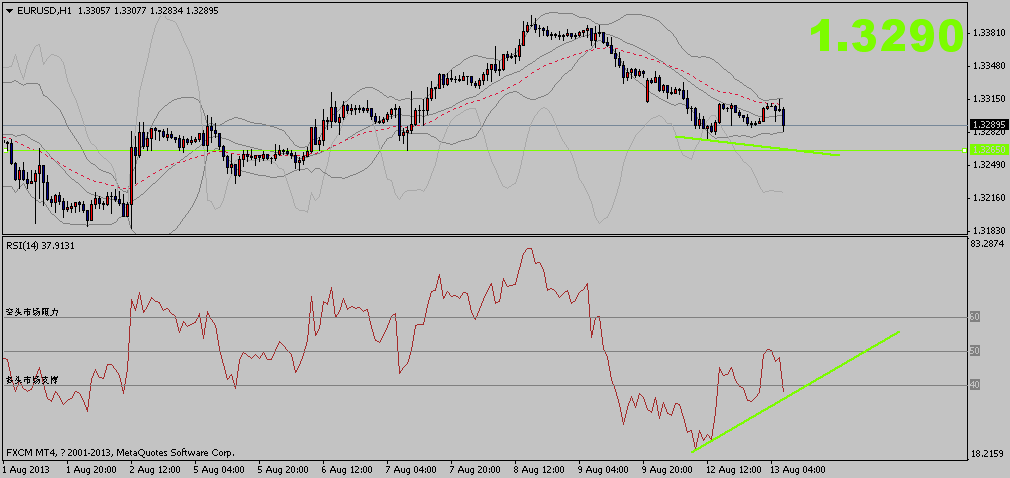Click the 空头市场阻力 level label
Screen dimensions: 1010x478
pyautogui.click(x=32, y=312)
